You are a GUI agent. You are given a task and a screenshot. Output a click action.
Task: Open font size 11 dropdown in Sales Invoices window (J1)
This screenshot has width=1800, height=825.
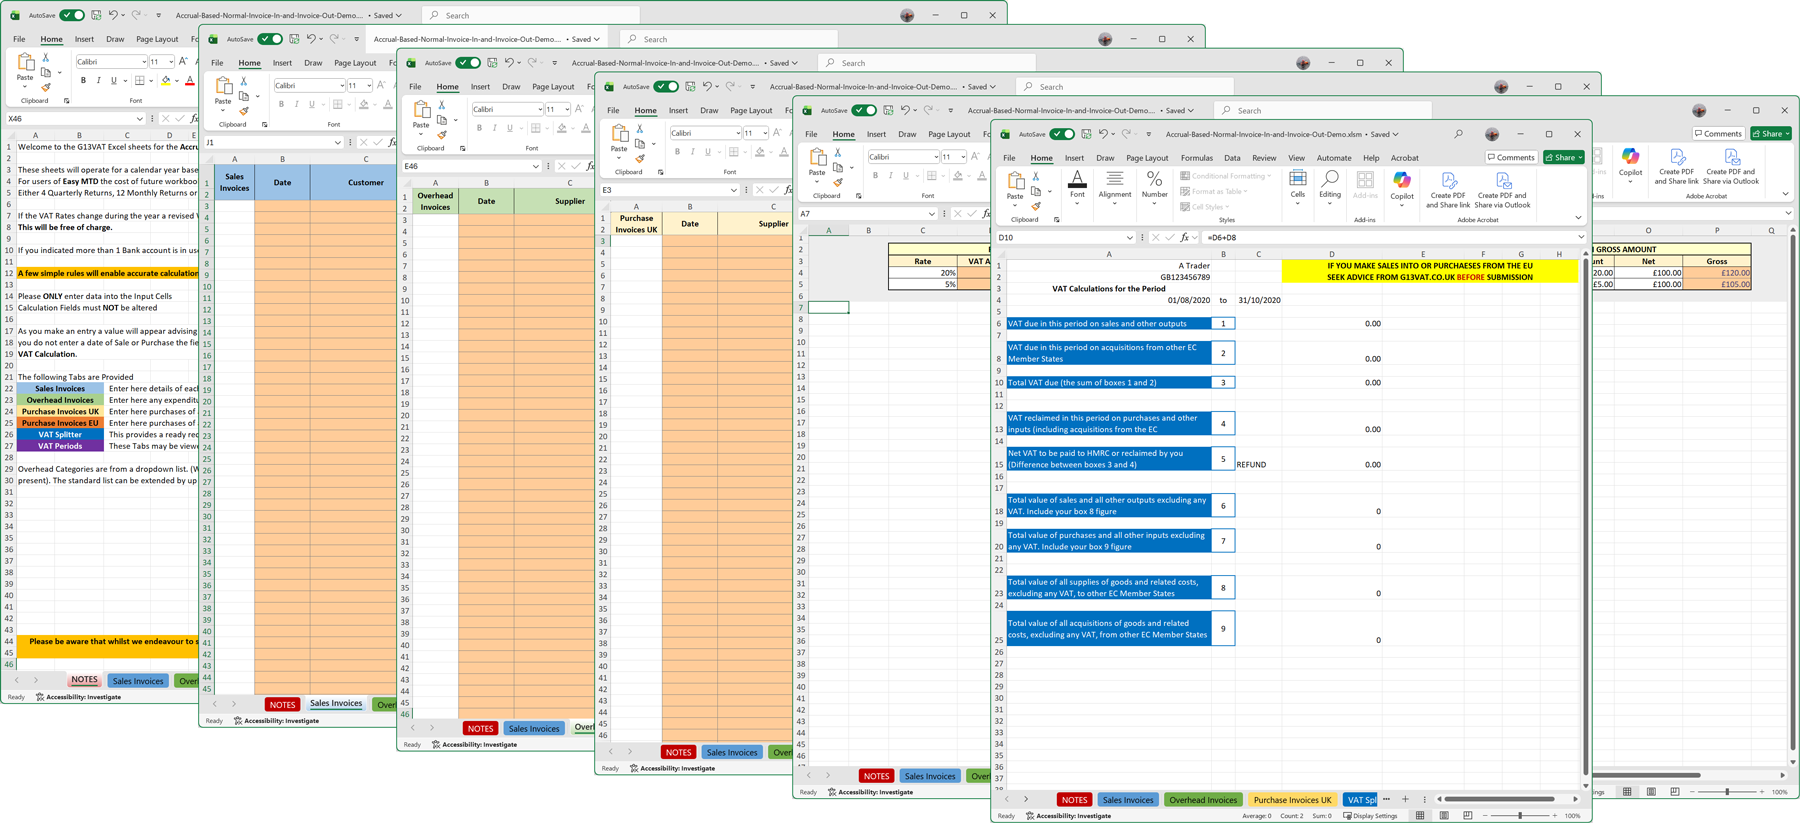tap(369, 86)
